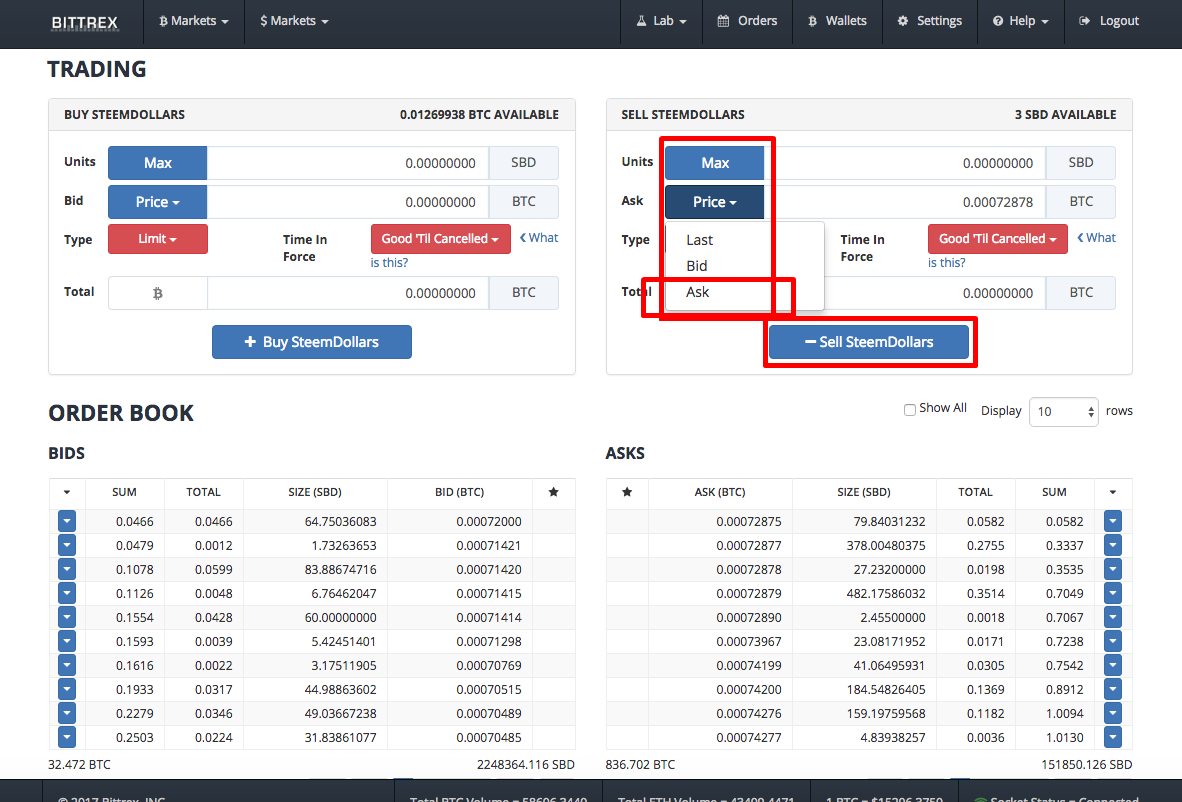Focus the Buy total BTC input field
Viewport: 1182px width, 802px height.
coord(348,293)
